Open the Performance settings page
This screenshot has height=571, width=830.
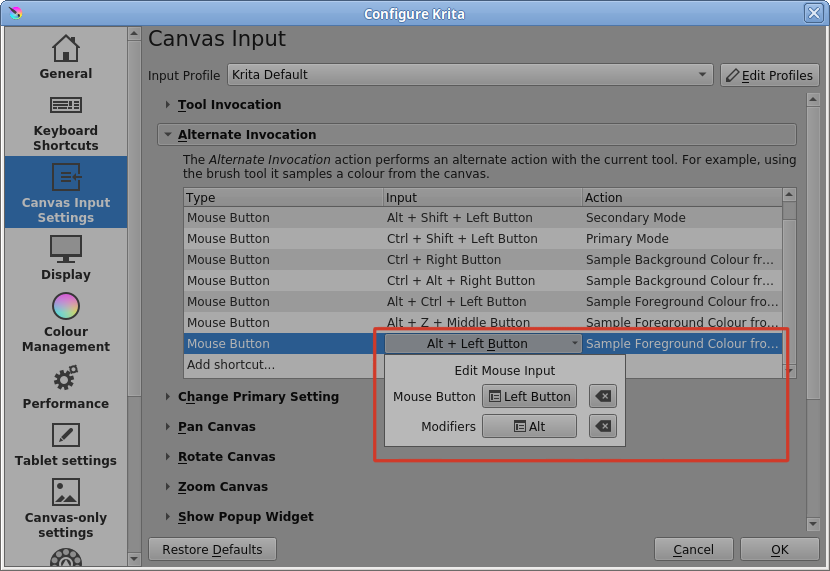[x=66, y=387]
